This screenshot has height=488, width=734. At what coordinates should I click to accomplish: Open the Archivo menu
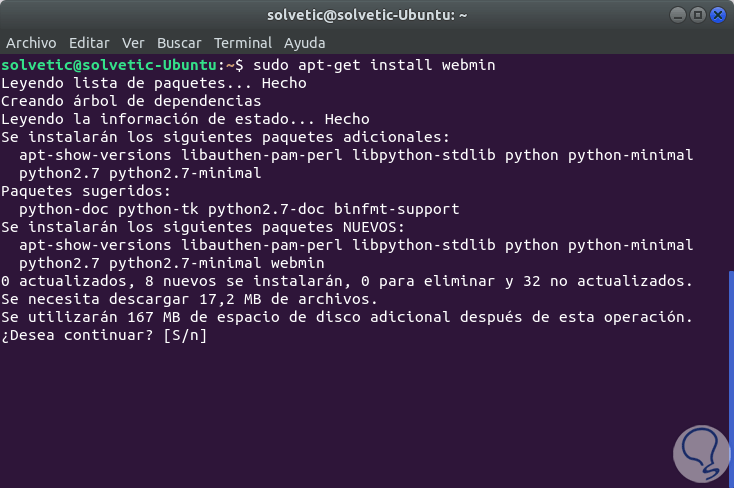pos(31,43)
